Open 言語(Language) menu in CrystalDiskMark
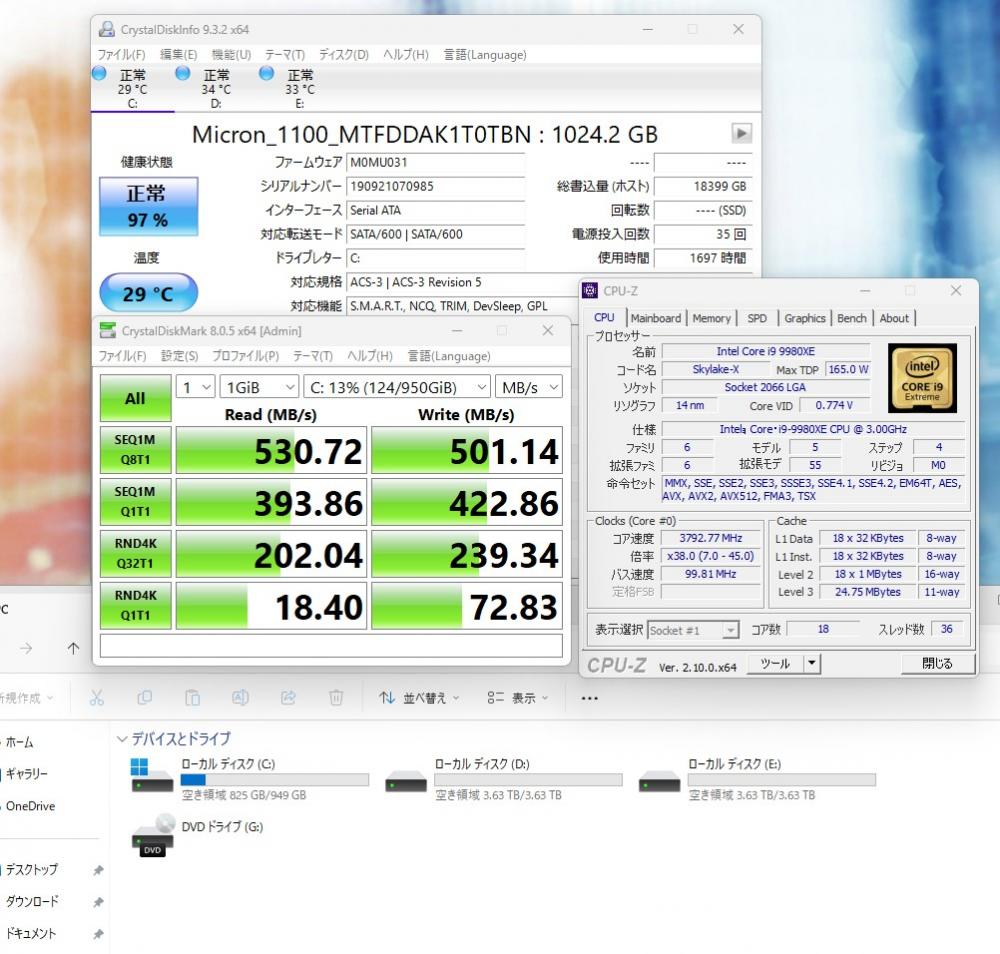Viewport: 1000px width, 954px height. [x=449, y=356]
